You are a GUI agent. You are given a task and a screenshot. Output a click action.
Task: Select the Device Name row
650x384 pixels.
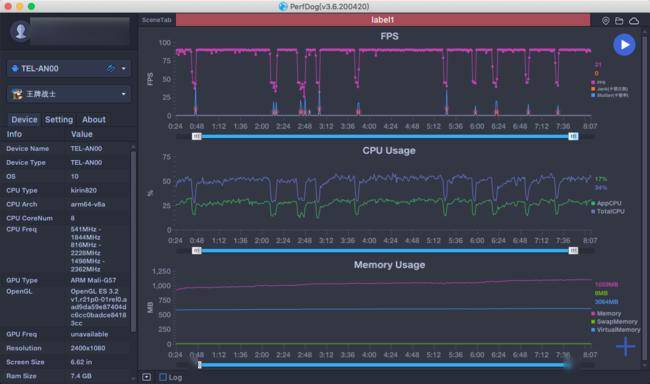(x=66, y=148)
